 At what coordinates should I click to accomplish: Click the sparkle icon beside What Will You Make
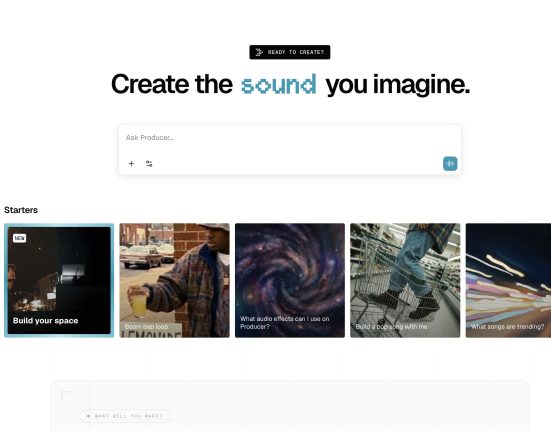(89, 416)
